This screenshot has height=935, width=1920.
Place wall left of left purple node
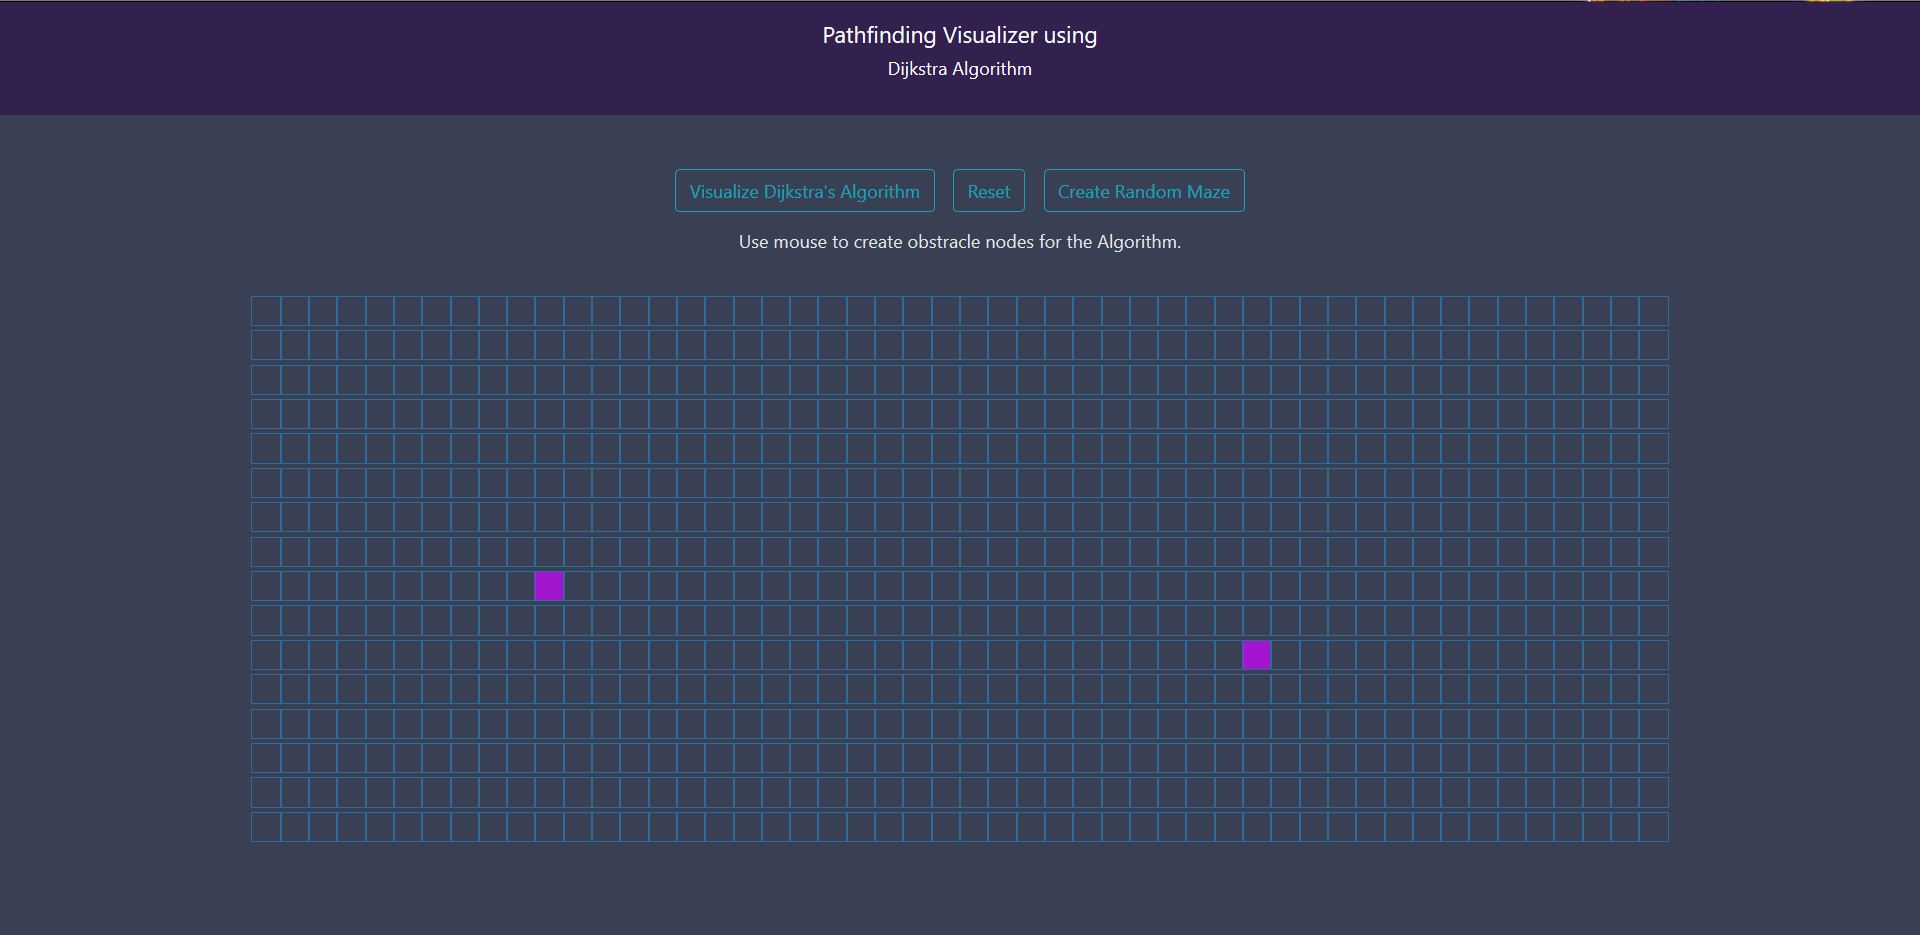tap(521, 586)
